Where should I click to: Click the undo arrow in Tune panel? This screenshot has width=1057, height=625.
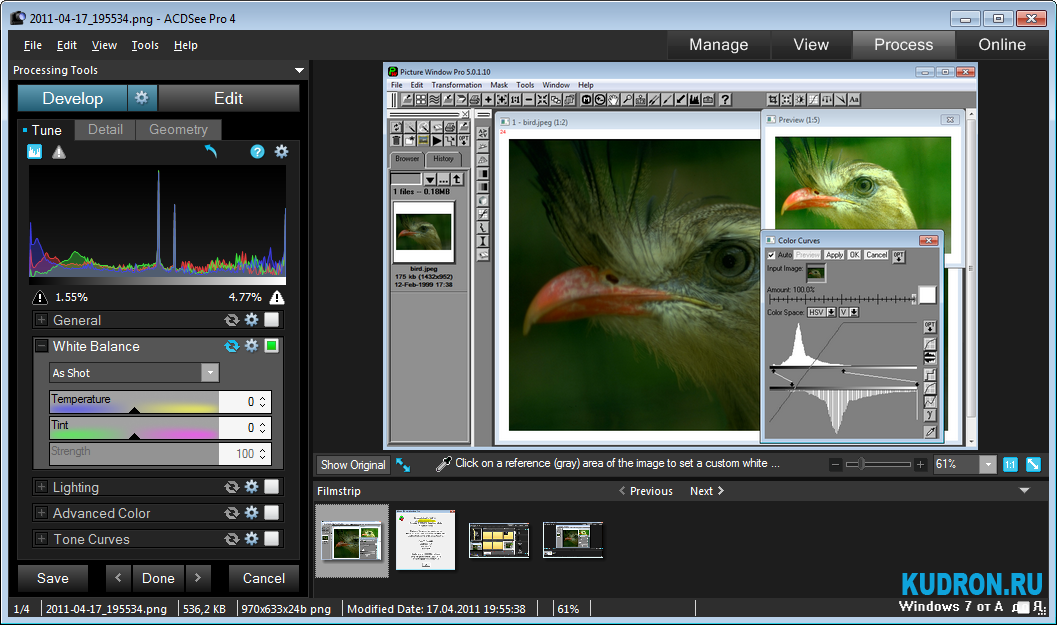(x=210, y=152)
